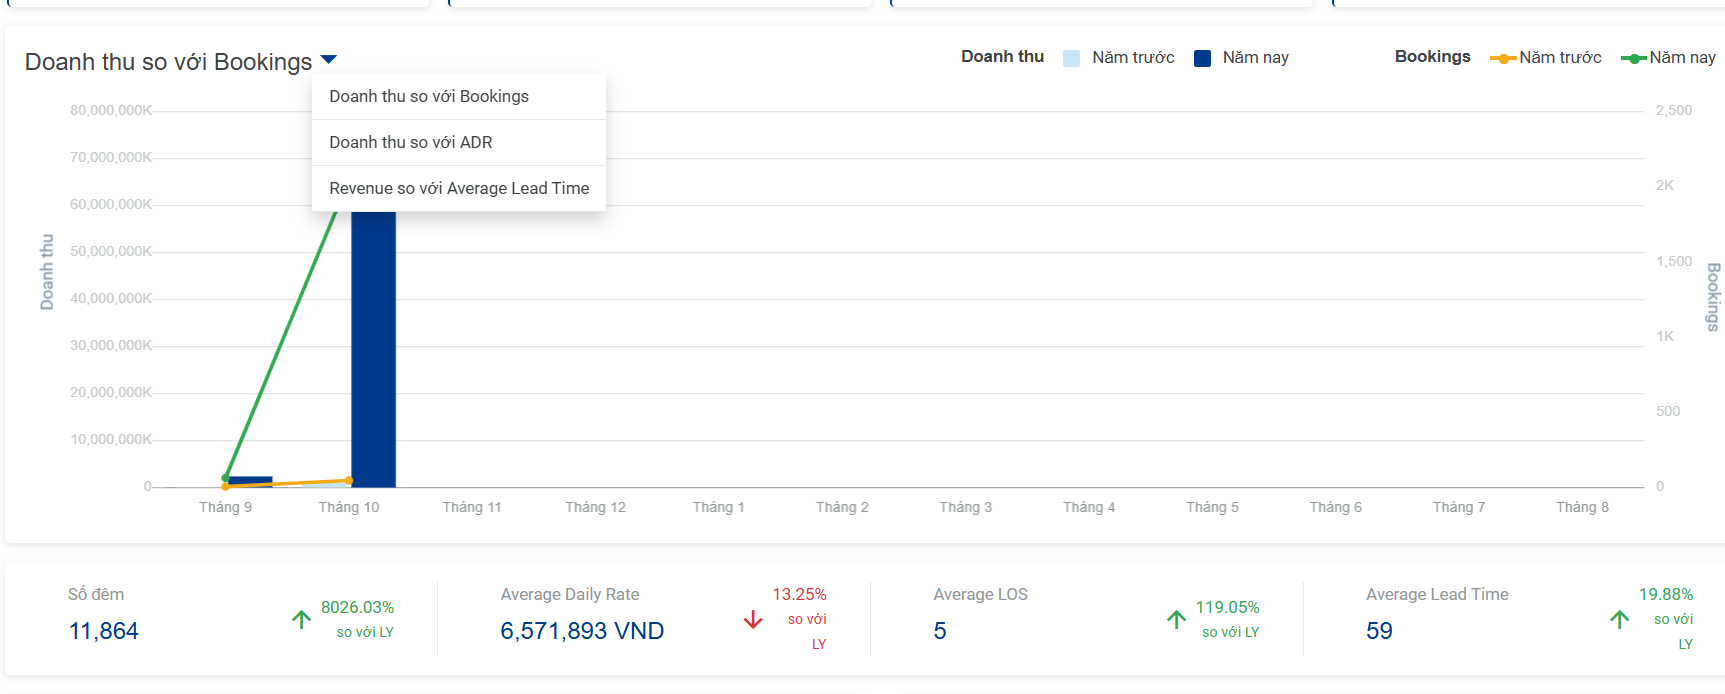The image size is (1725, 694).
Task: Choose Revenue so với Average Lead Time
Action: pos(459,188)
